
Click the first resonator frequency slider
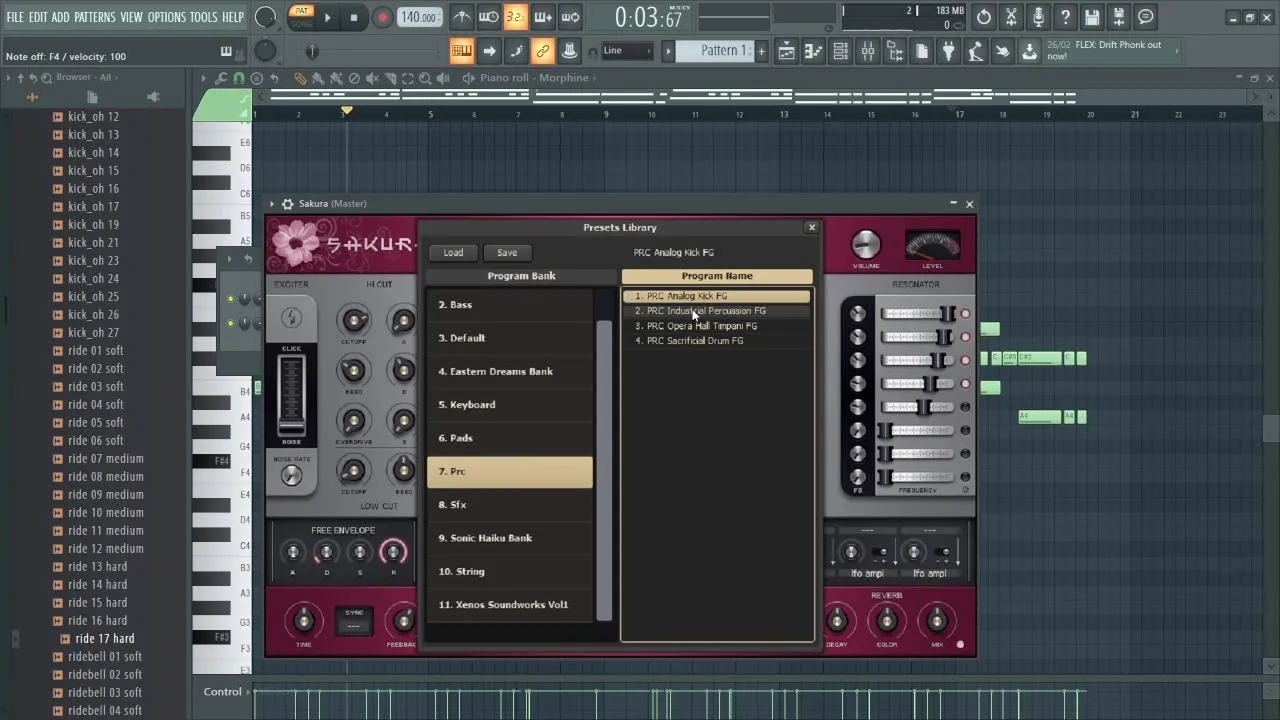918,314
